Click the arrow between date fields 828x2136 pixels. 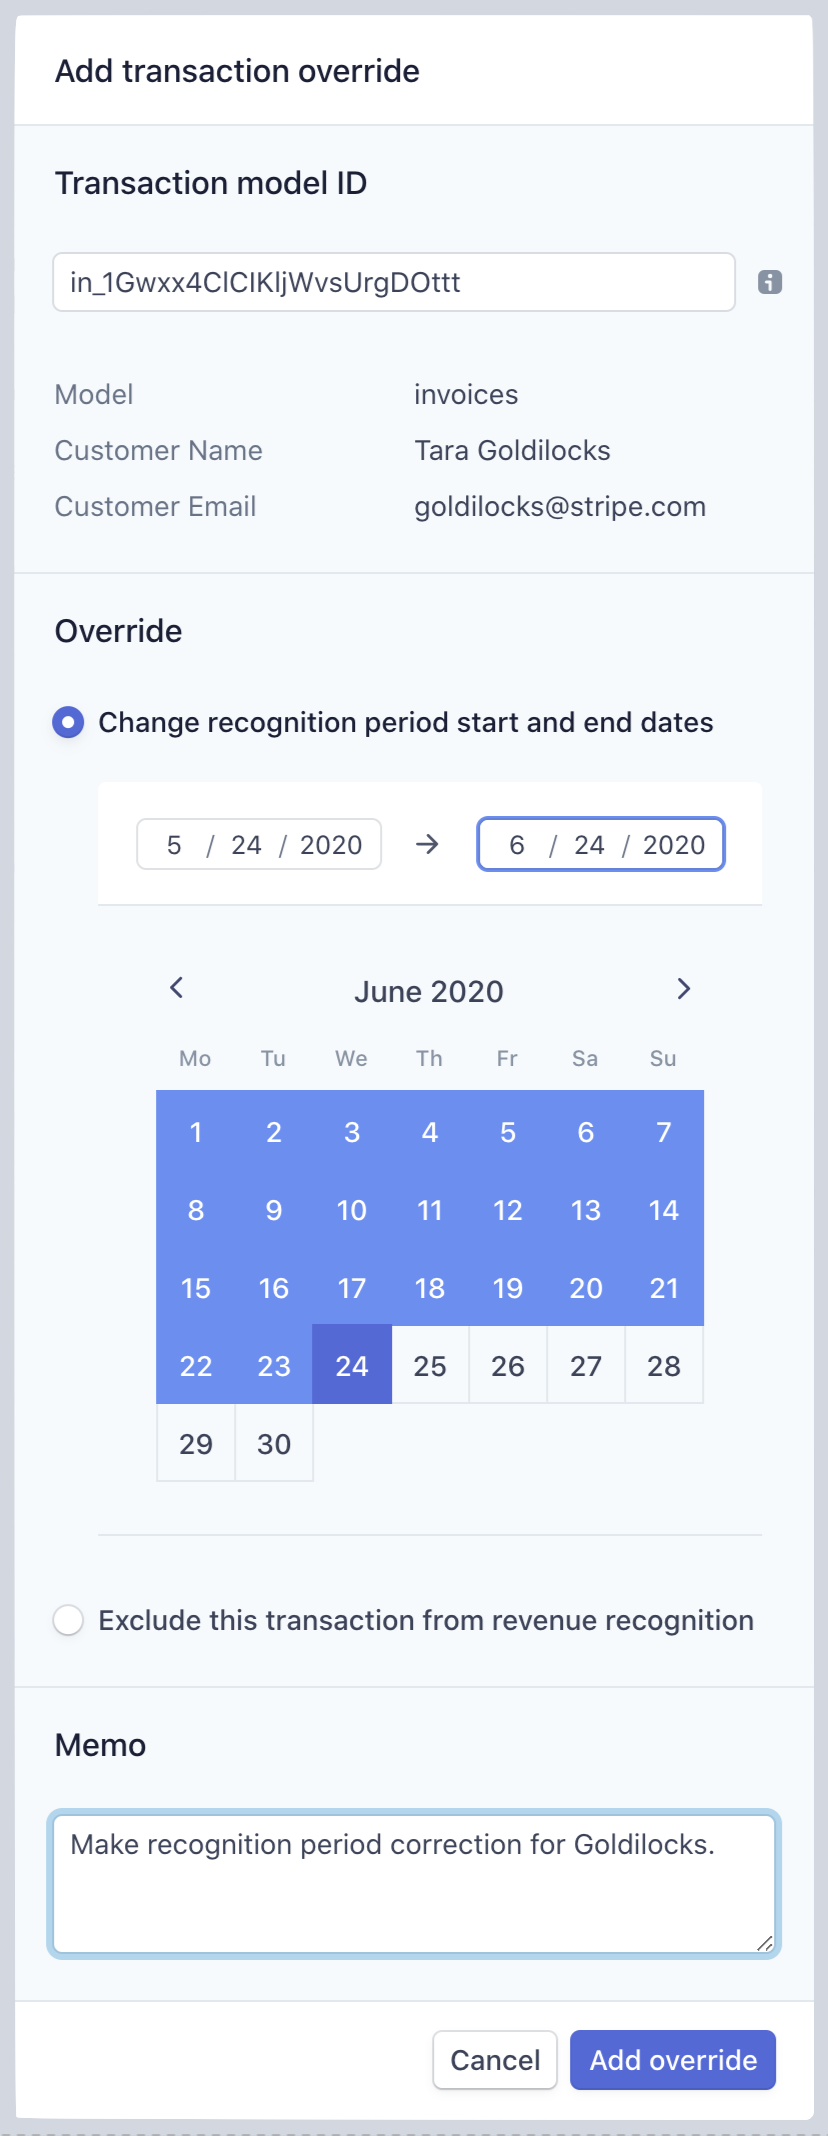coord(427,845)
